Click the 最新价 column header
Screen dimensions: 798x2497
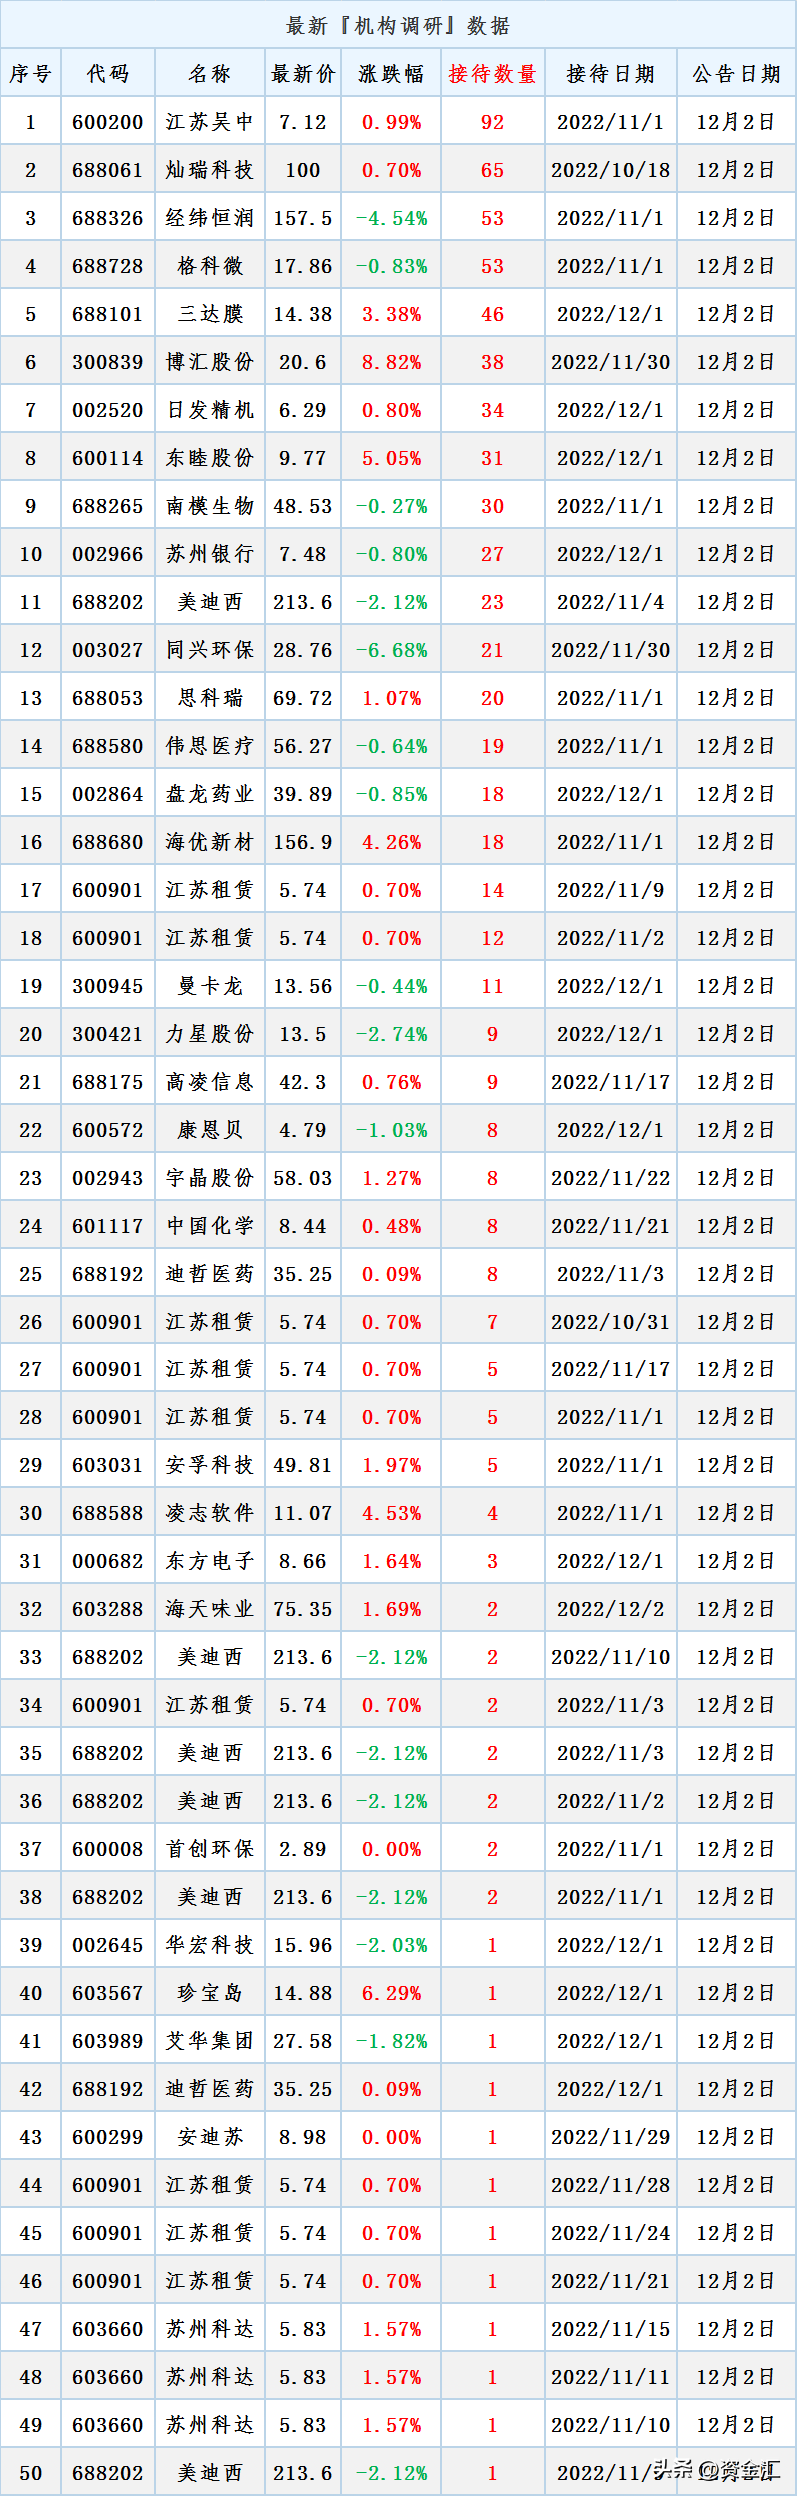click(x=303, y=74)
